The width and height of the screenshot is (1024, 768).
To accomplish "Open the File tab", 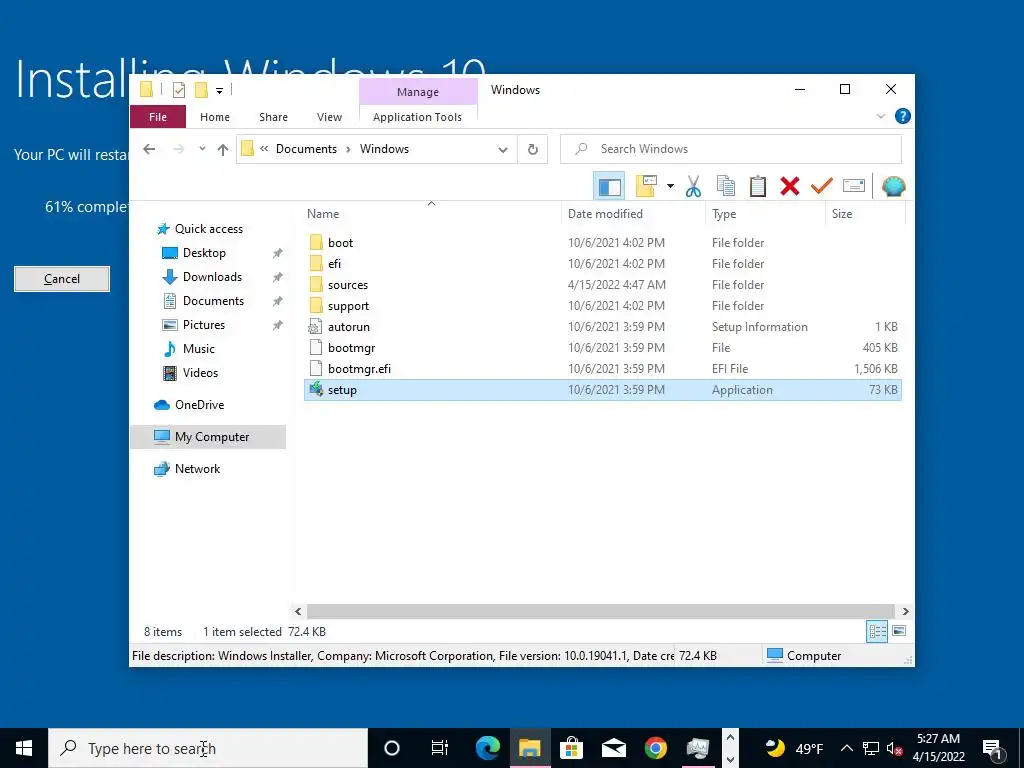I will coord(158,117).
